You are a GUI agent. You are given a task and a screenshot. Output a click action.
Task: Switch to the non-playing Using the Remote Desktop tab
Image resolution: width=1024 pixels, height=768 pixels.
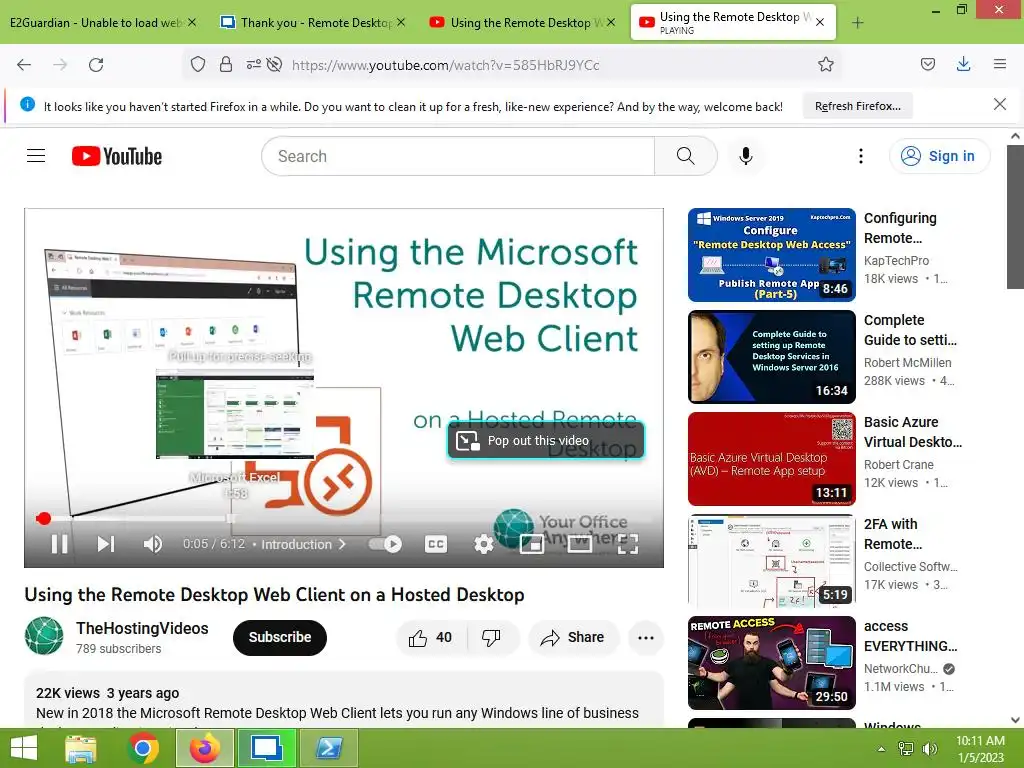(519, 23)
